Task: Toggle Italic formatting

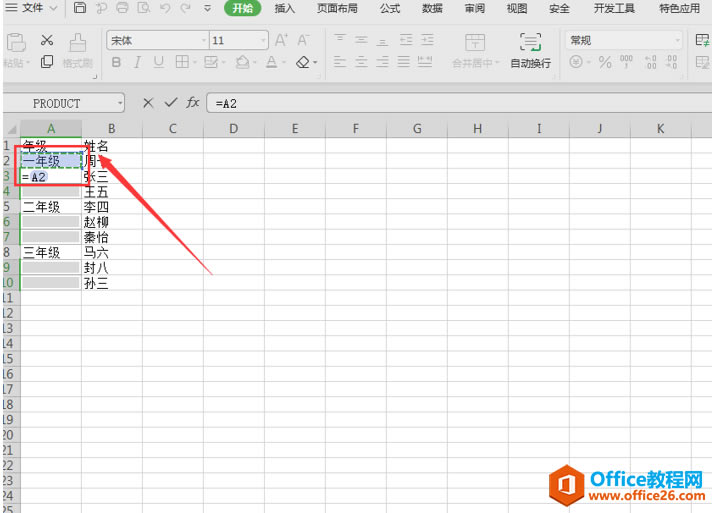Action: pyautogui.click(x=137, y=62)
